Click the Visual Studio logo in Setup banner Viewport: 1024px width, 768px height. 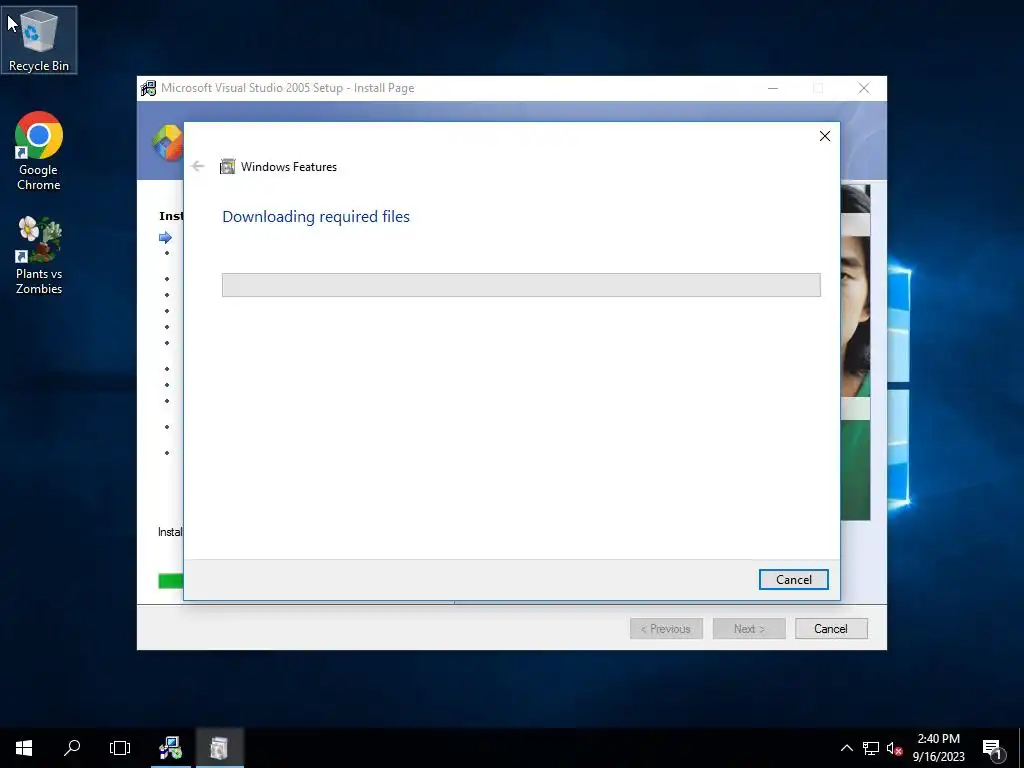[168, 142]
